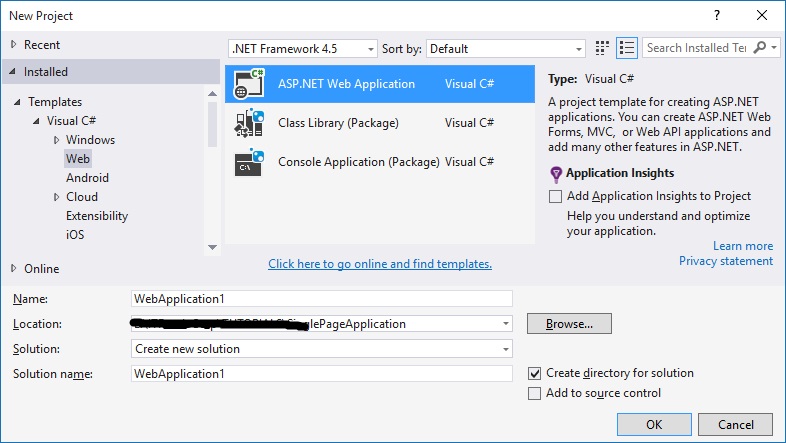Screen dimensions: 786x443
Task: Click the project Name input field
Action: 321,299
